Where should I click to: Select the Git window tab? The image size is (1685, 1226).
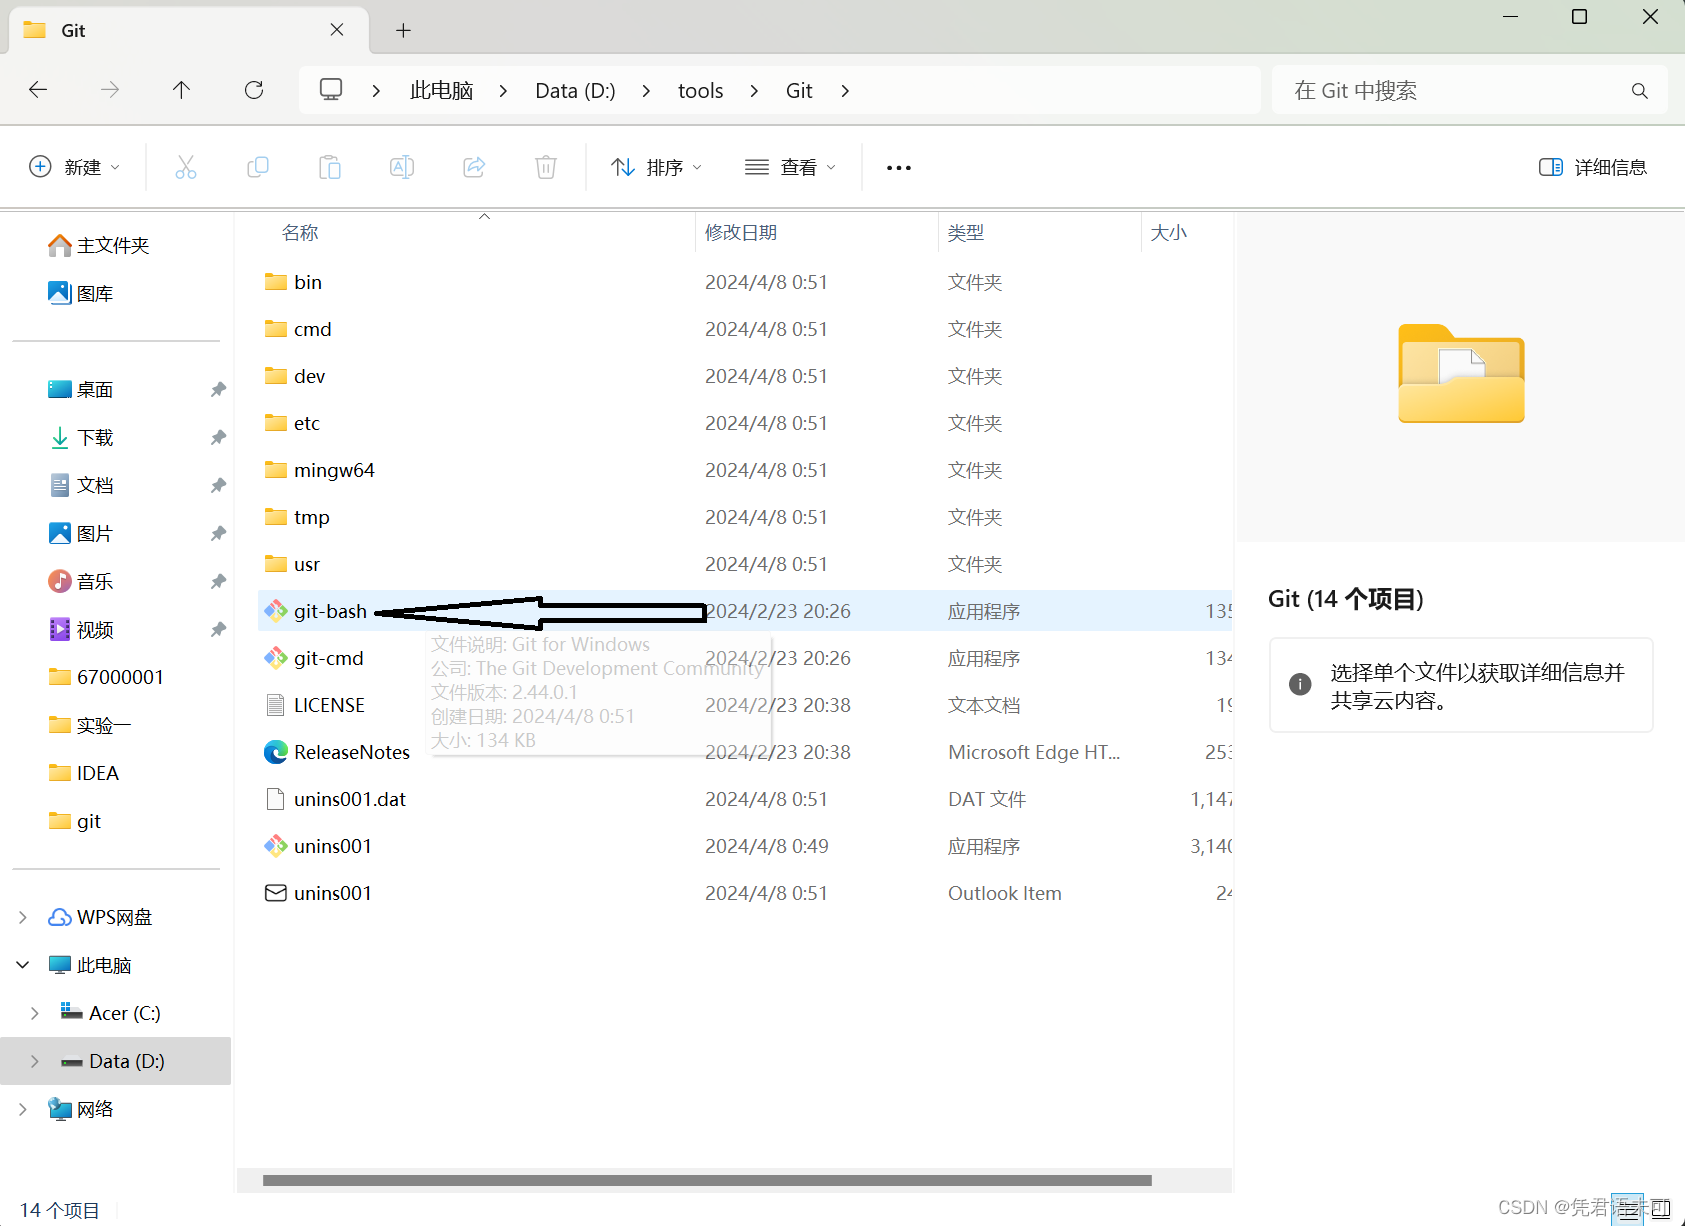(x=188, y=30)
